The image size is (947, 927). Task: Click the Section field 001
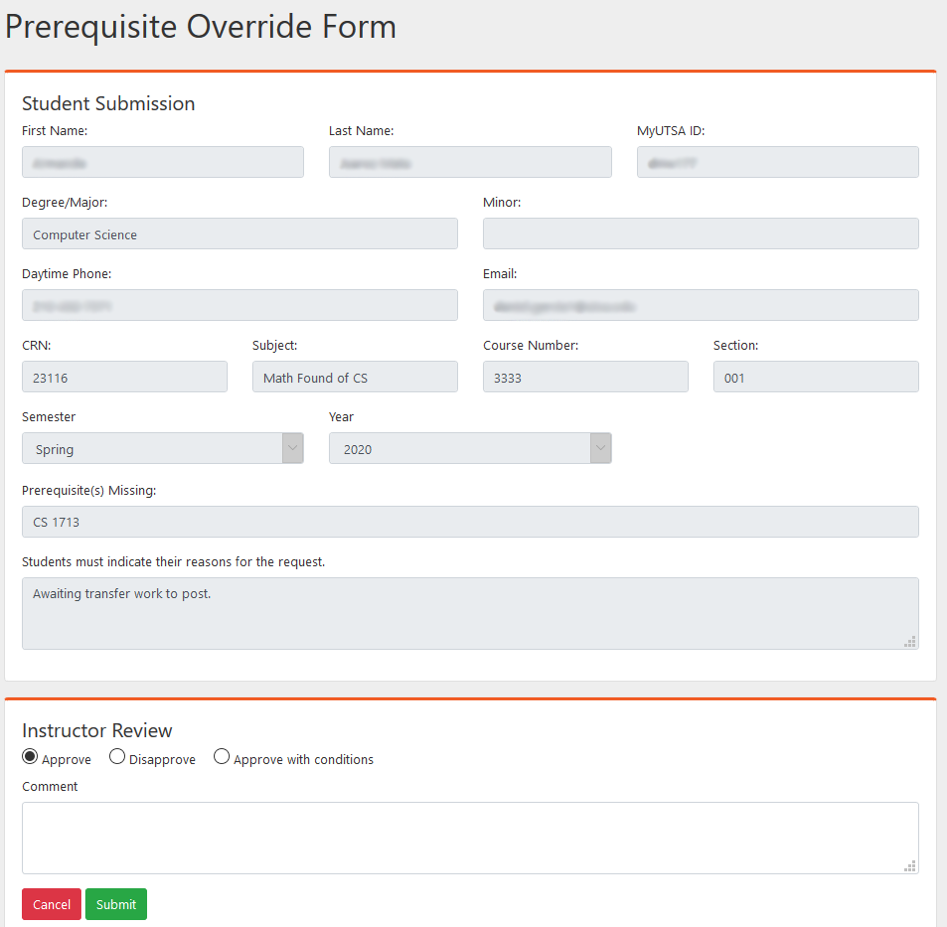tap(816, 377)
